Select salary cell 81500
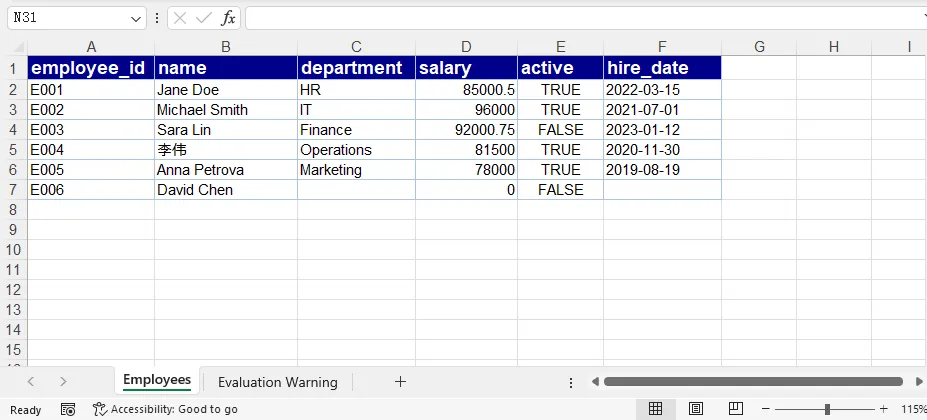927x420 pixels. (x=466, y=150)
